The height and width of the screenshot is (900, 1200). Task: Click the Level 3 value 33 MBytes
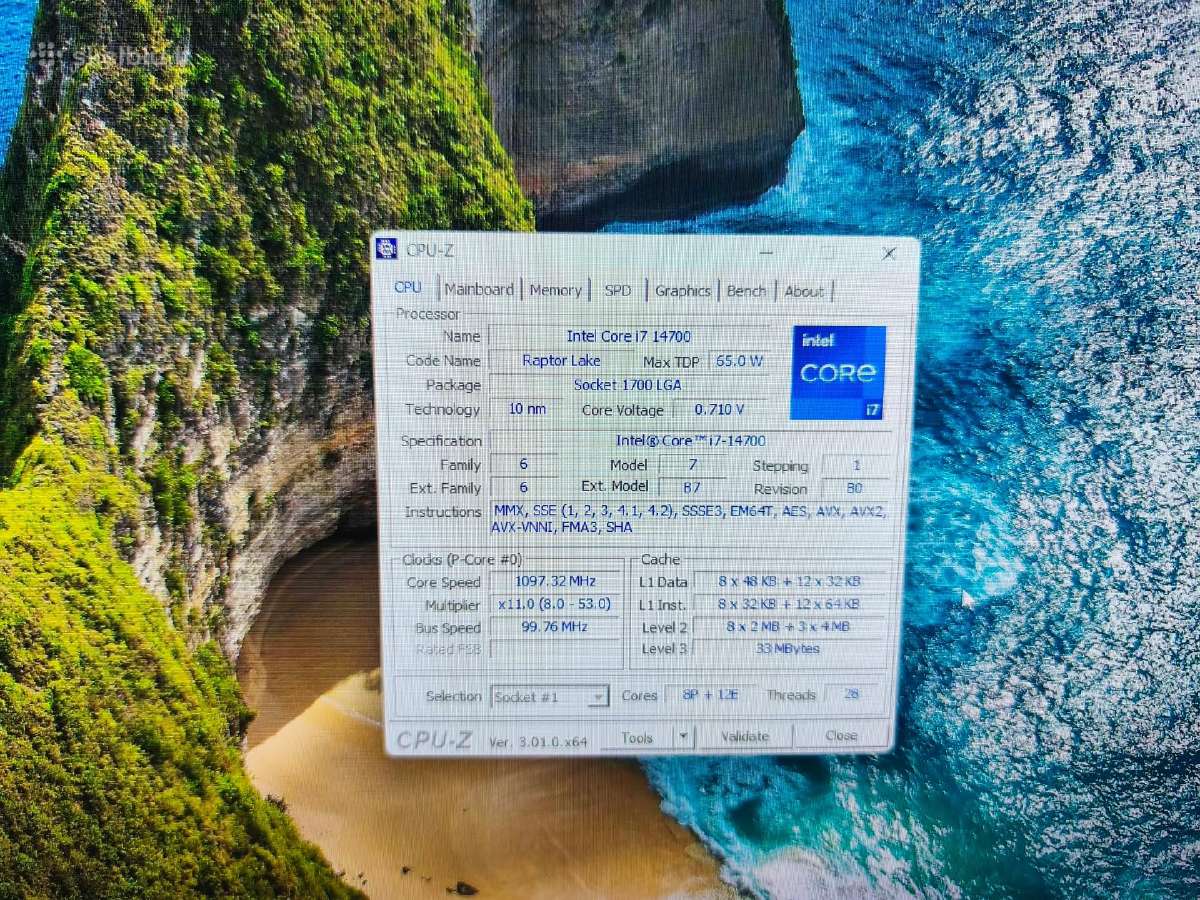790,649
